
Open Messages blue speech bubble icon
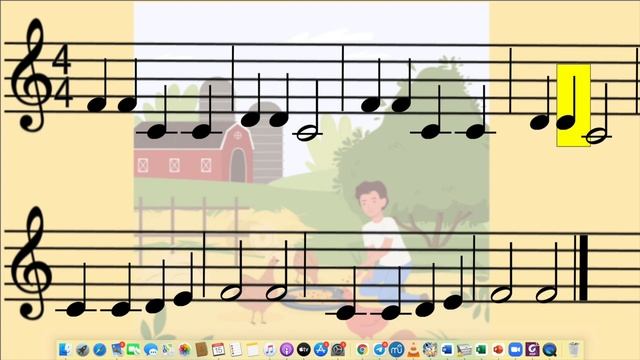click(x=151, y=350)
